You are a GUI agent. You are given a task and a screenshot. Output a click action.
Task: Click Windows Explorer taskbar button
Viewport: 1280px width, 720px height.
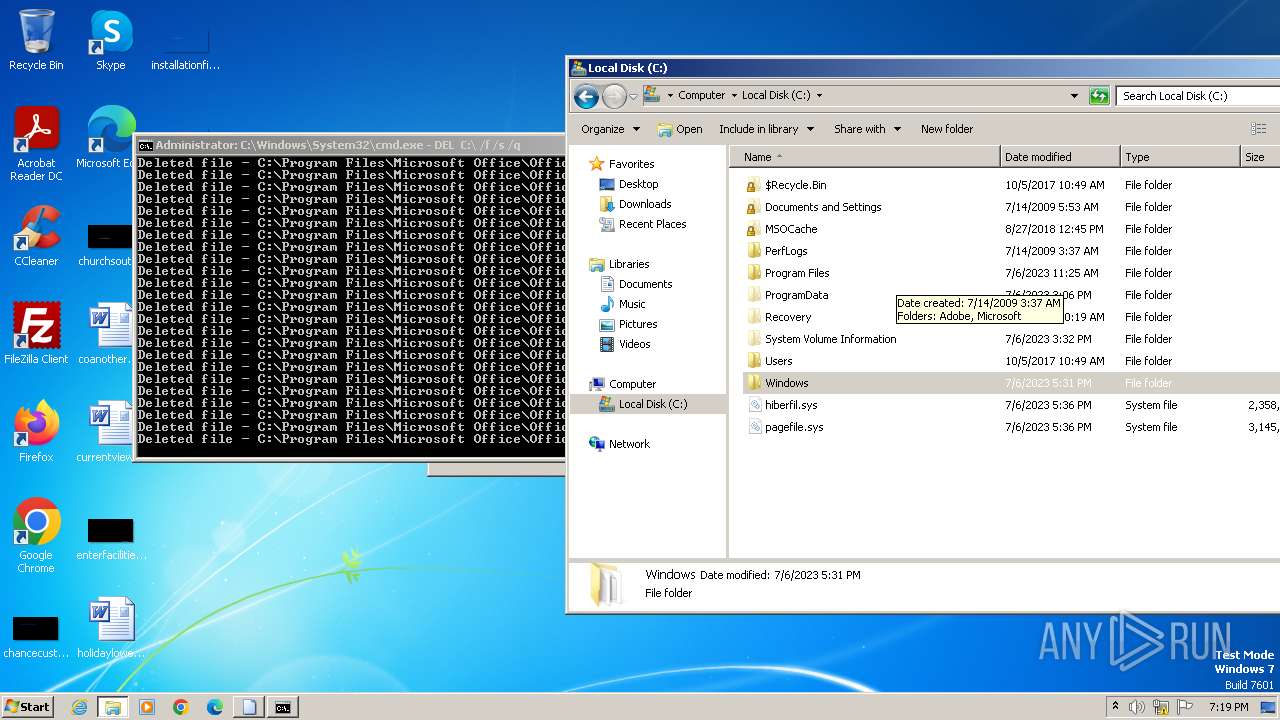(112, 707)
